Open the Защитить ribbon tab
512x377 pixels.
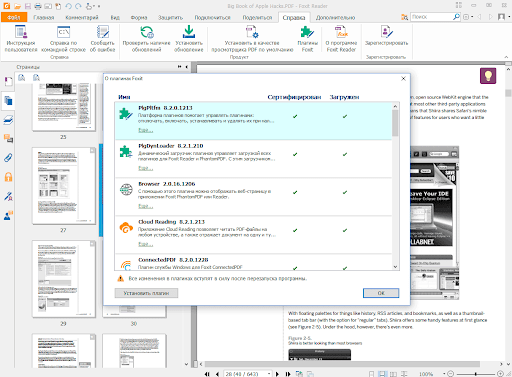[x=170, y=17]
